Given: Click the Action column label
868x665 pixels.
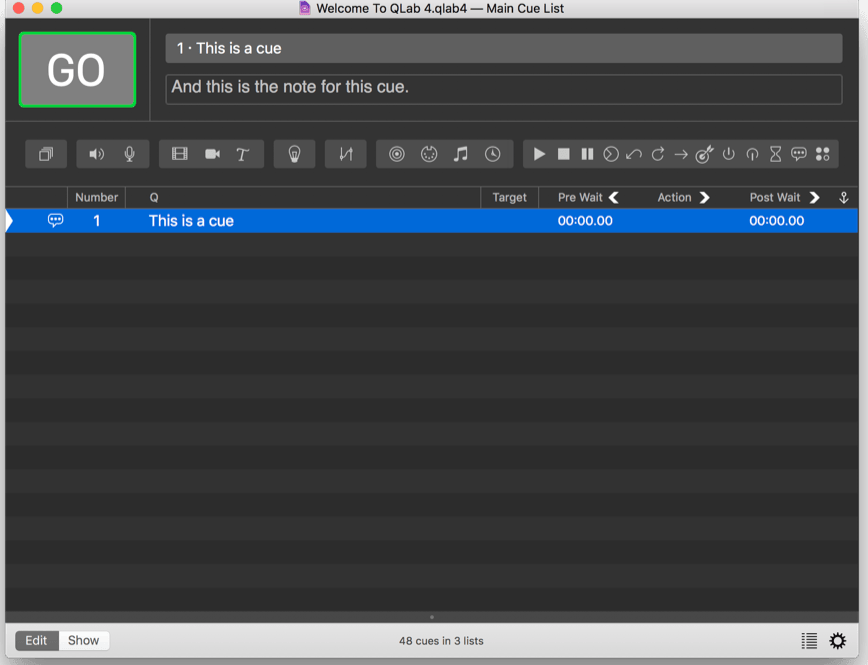Looking at the screenshot, I should [674, 198].
